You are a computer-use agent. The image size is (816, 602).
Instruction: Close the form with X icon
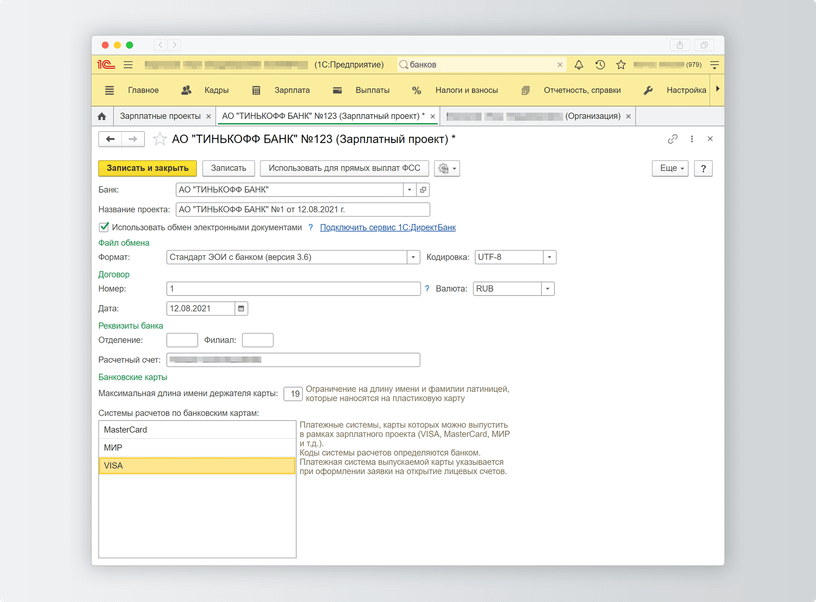click(x=710, y=139)
